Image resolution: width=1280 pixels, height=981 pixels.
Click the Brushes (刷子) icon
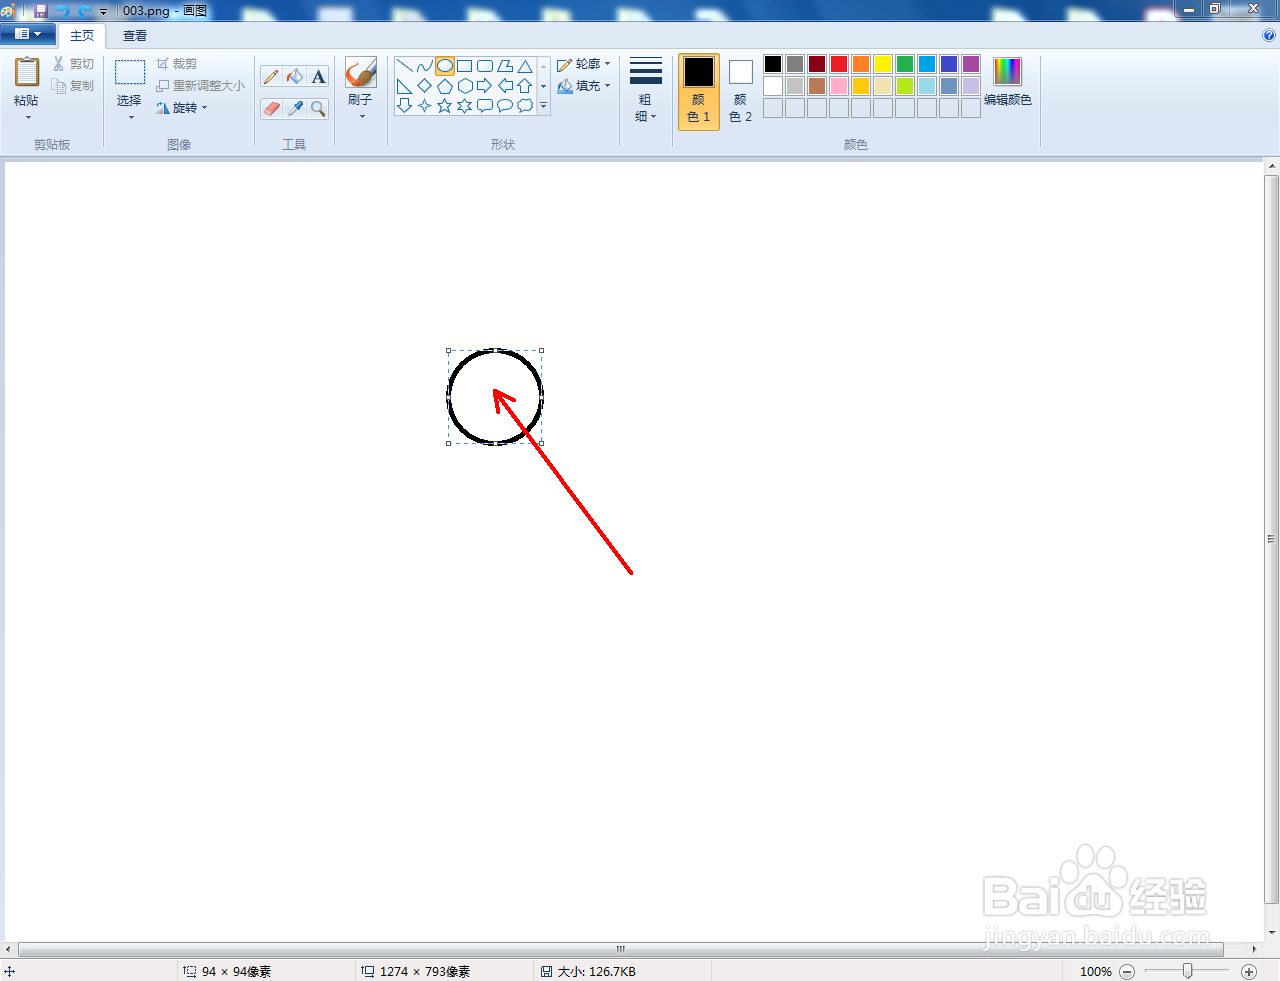[361, 73]
